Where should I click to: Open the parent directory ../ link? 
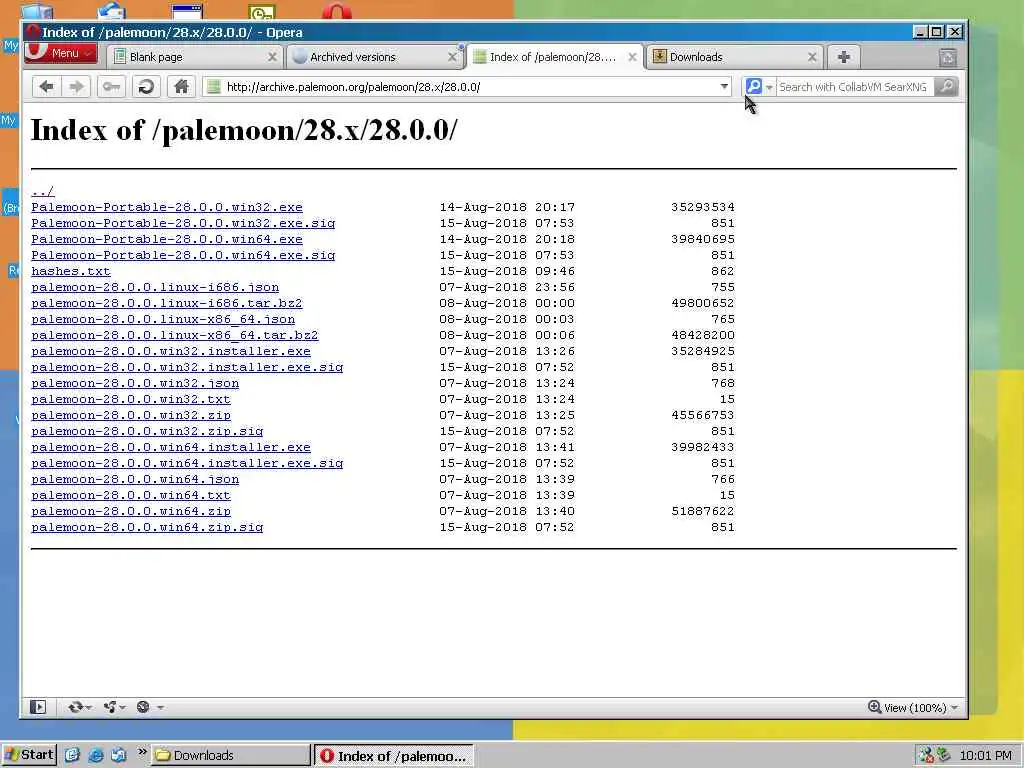42,191
